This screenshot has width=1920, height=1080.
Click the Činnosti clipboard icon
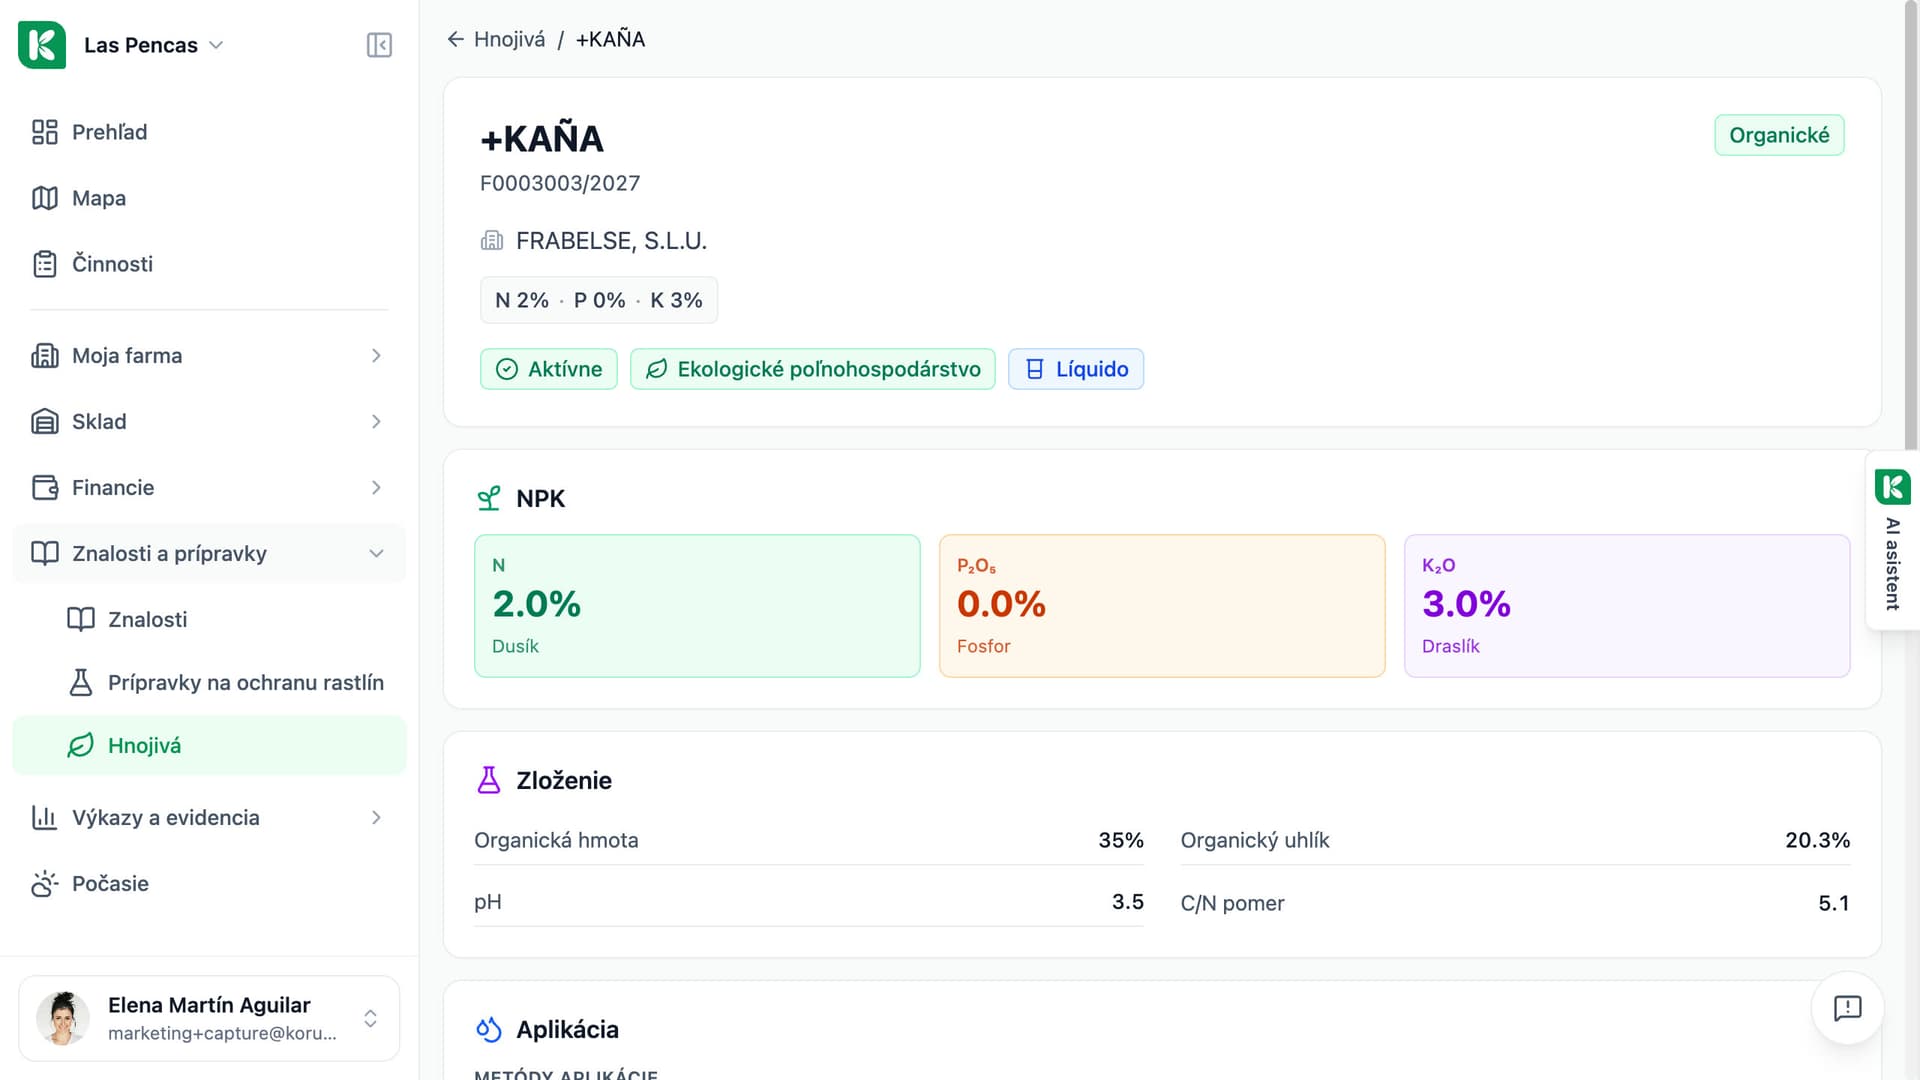point(45,264)
